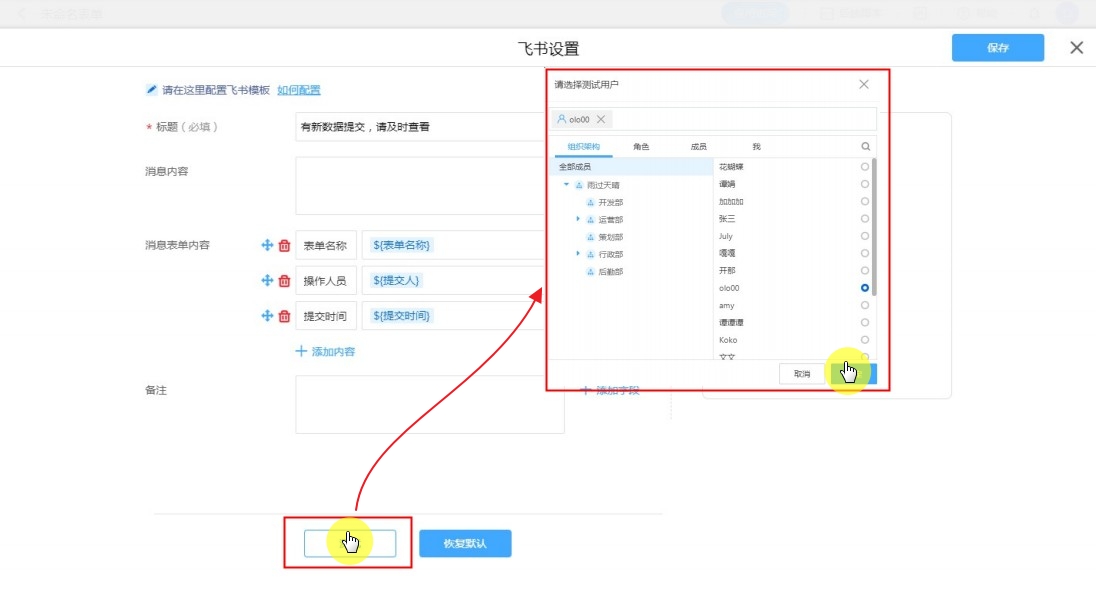This screenshot has height=590, width=1096.
Task: Click the move handle for 操作人员 row
Action: 267,281
